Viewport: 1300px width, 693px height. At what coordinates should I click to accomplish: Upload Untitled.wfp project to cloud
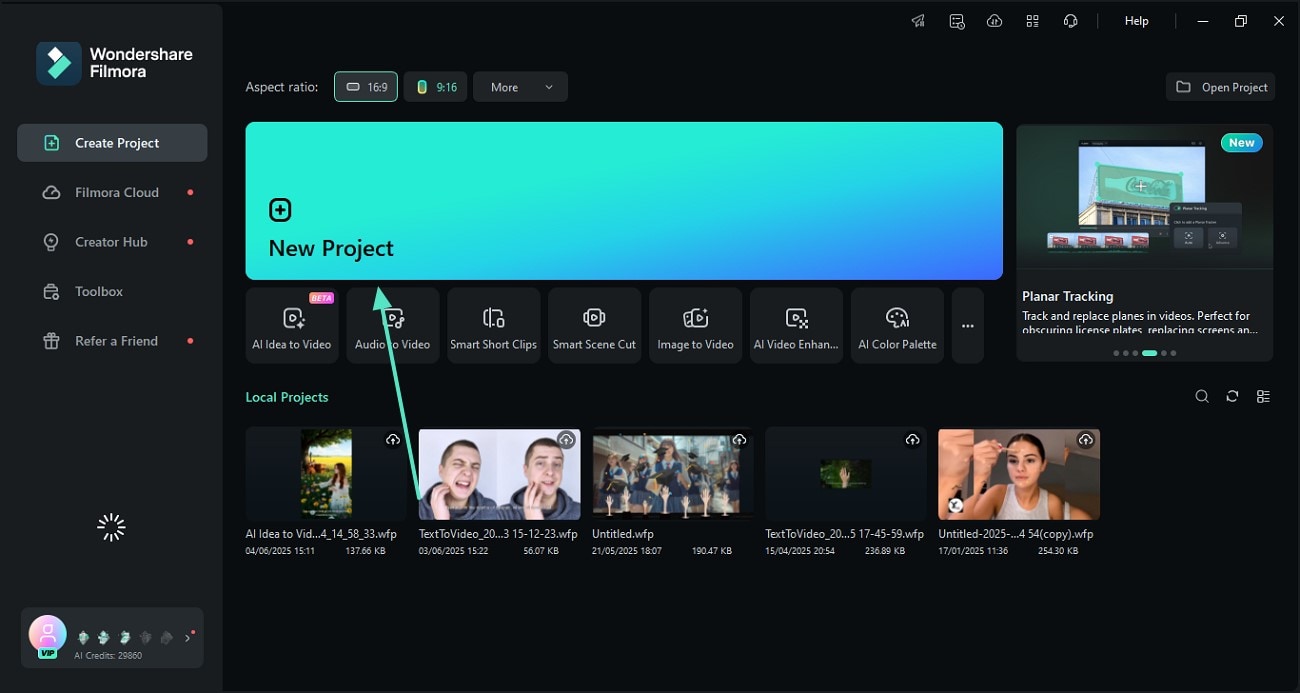[739, 440]
